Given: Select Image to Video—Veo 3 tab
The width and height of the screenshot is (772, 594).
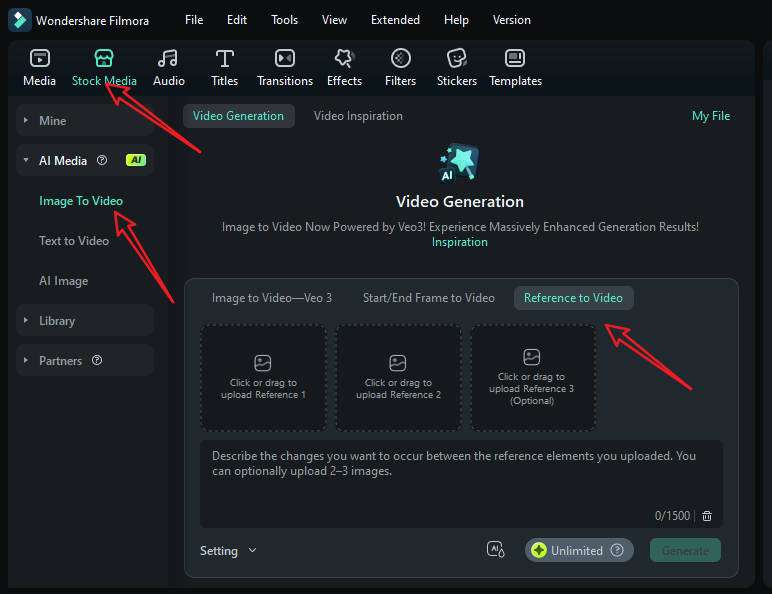Looking at the screenshot, I should [272, 298].
